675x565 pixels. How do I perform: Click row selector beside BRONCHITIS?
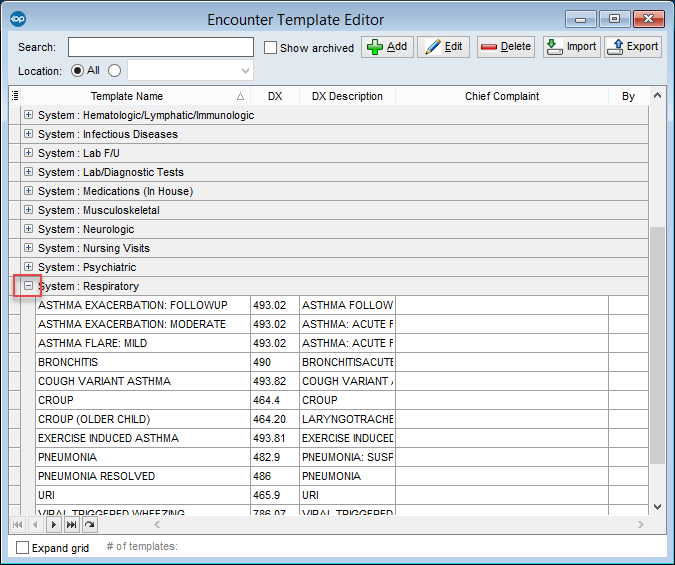click(15, 362)
